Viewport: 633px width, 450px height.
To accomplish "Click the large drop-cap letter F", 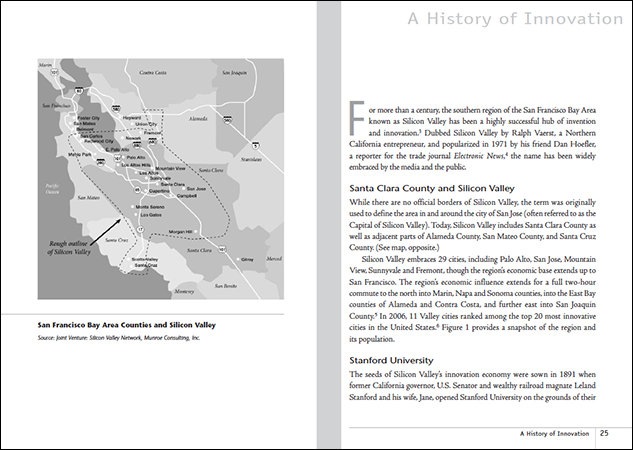I will point(357,118).
